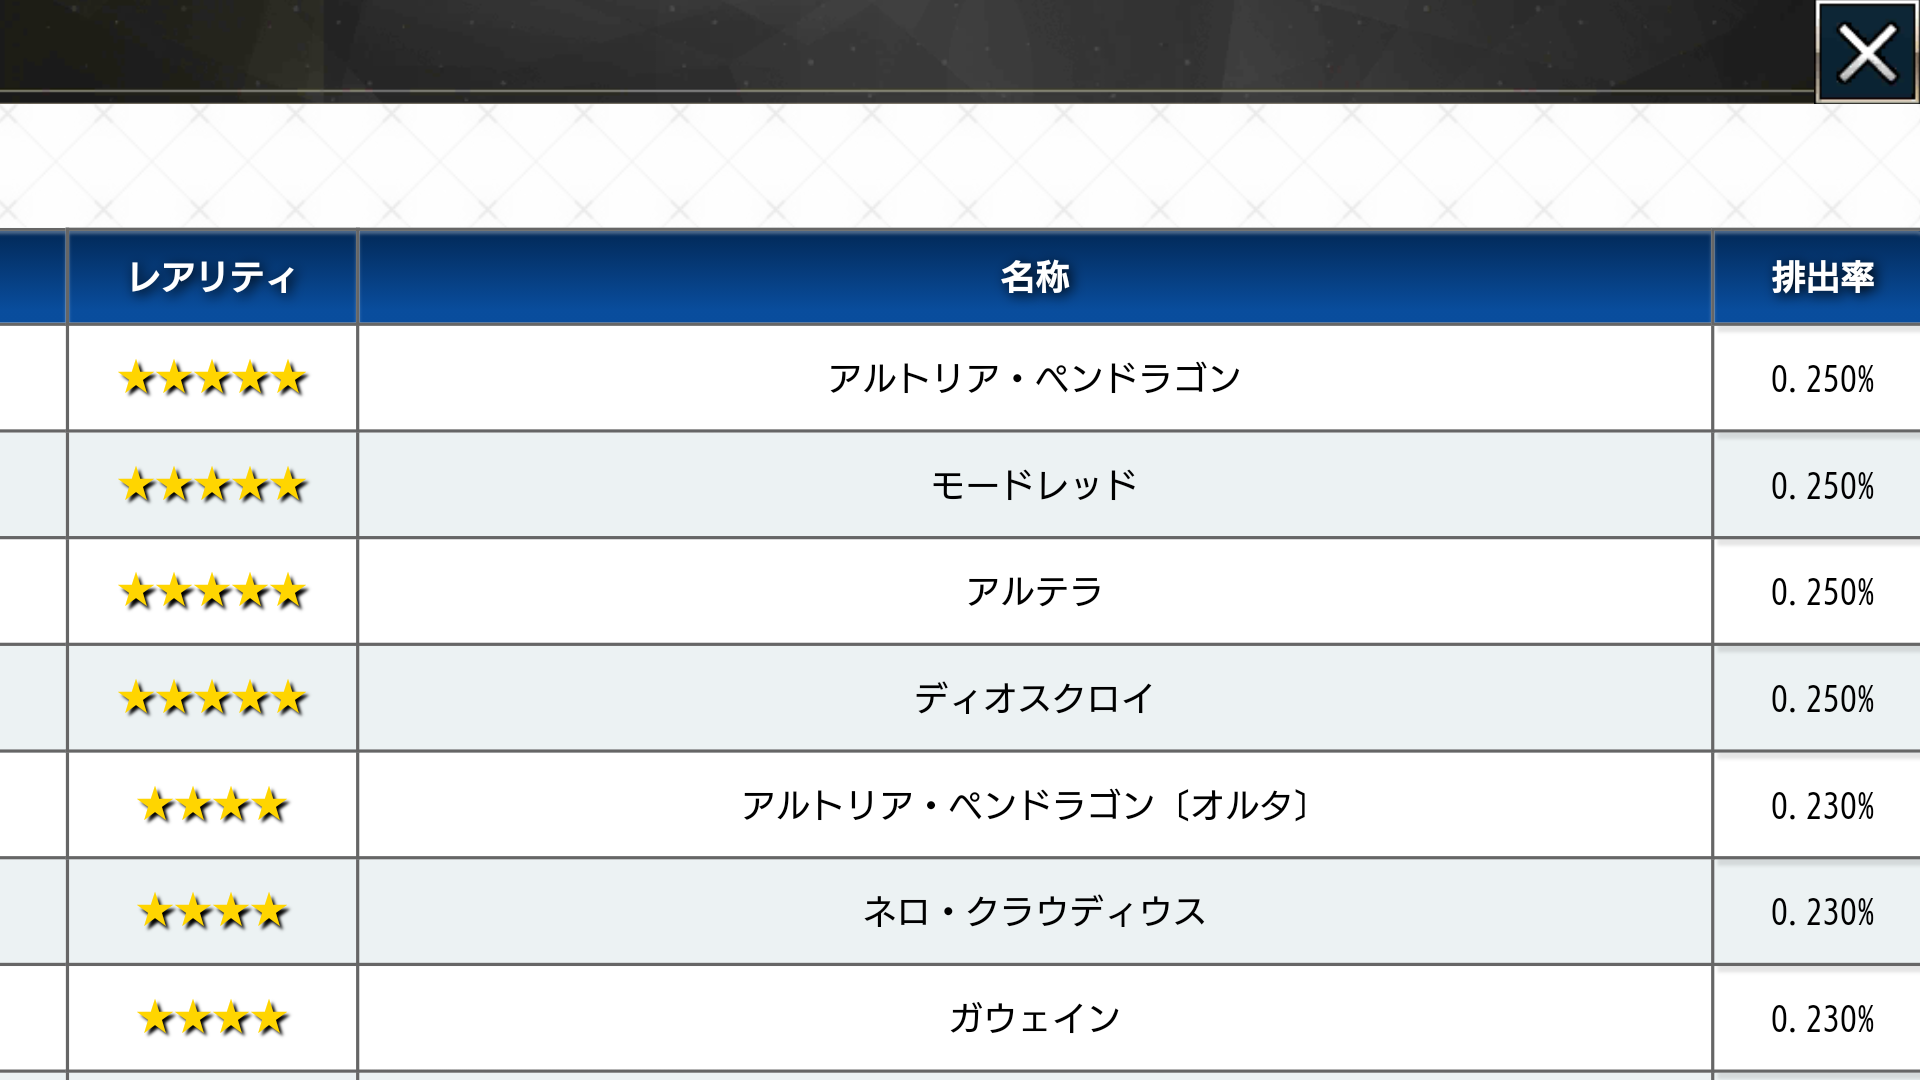This screenshot has height=1080, width=1920.
Task: Click the four-star rating beside ガウェイン
Action: click(212, 1019)
